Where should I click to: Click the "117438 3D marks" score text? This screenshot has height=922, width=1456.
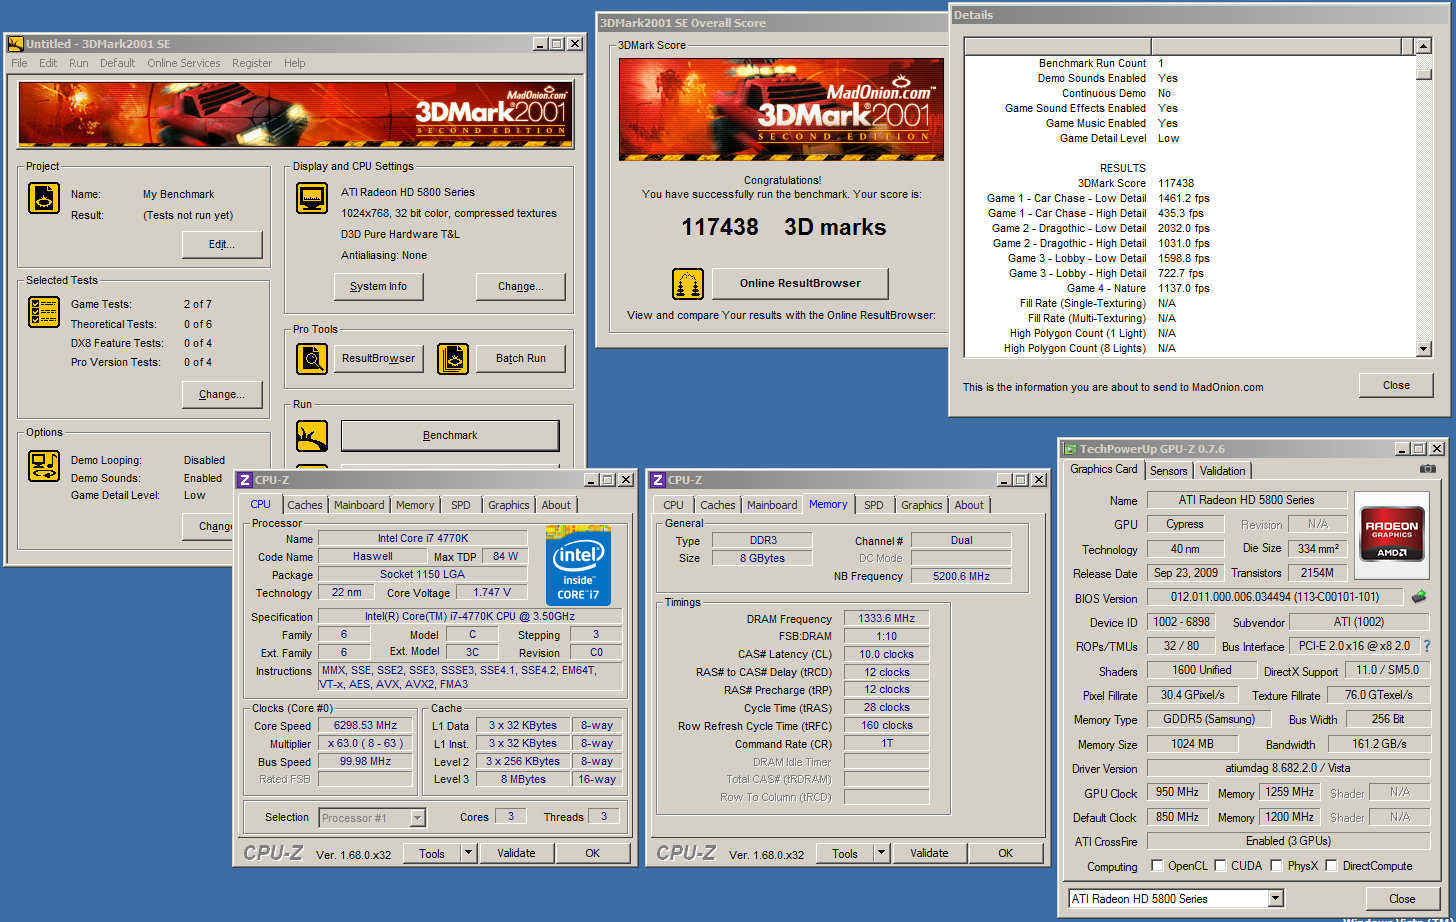pyautogui.click(x=783, y=227)
